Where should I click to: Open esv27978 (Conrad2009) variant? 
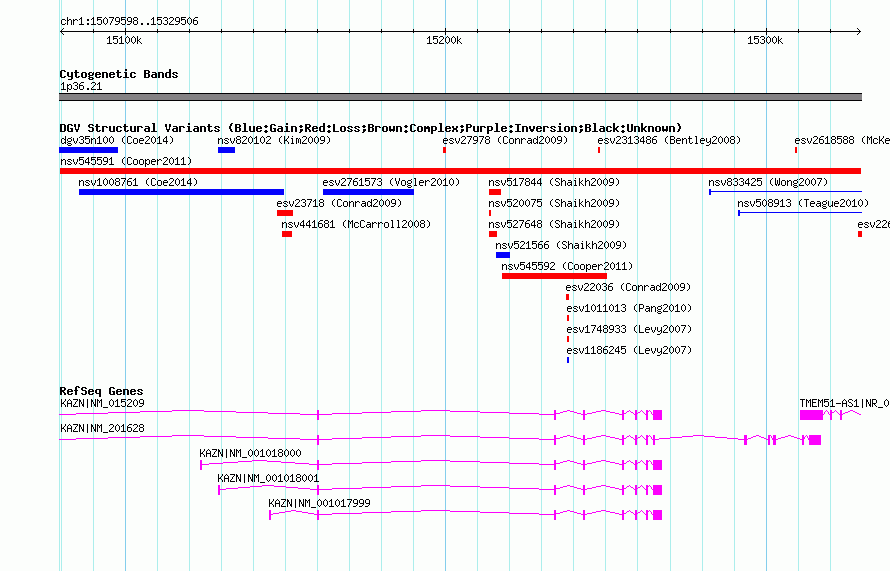pos(505,140)
